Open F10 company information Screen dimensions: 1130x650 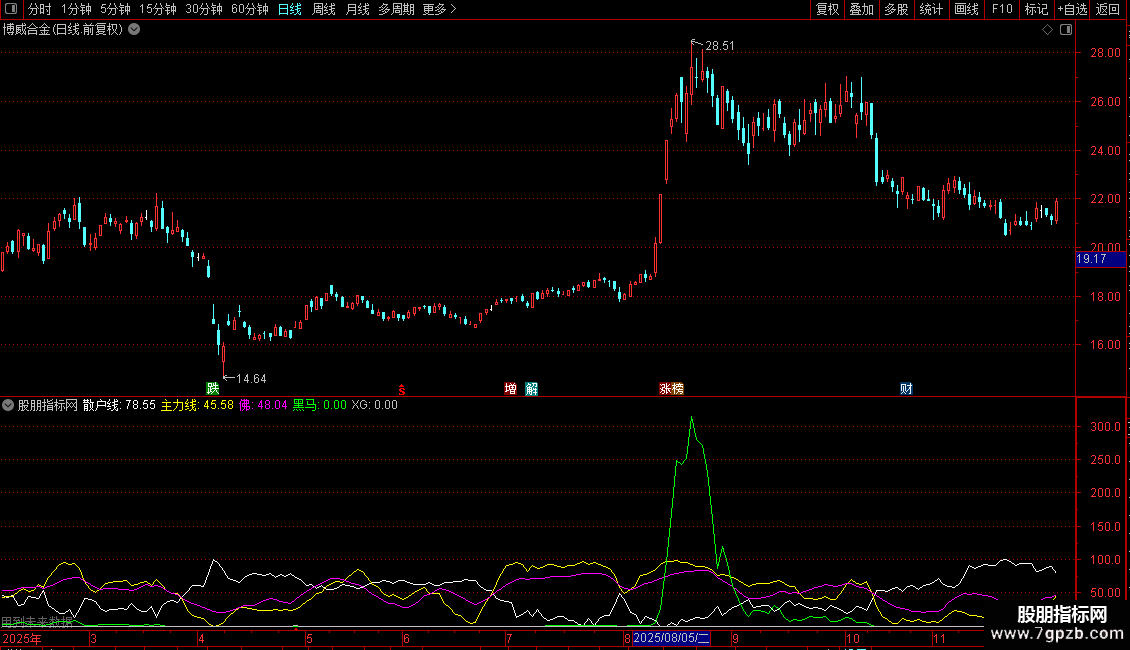[x=1002, y=9]
